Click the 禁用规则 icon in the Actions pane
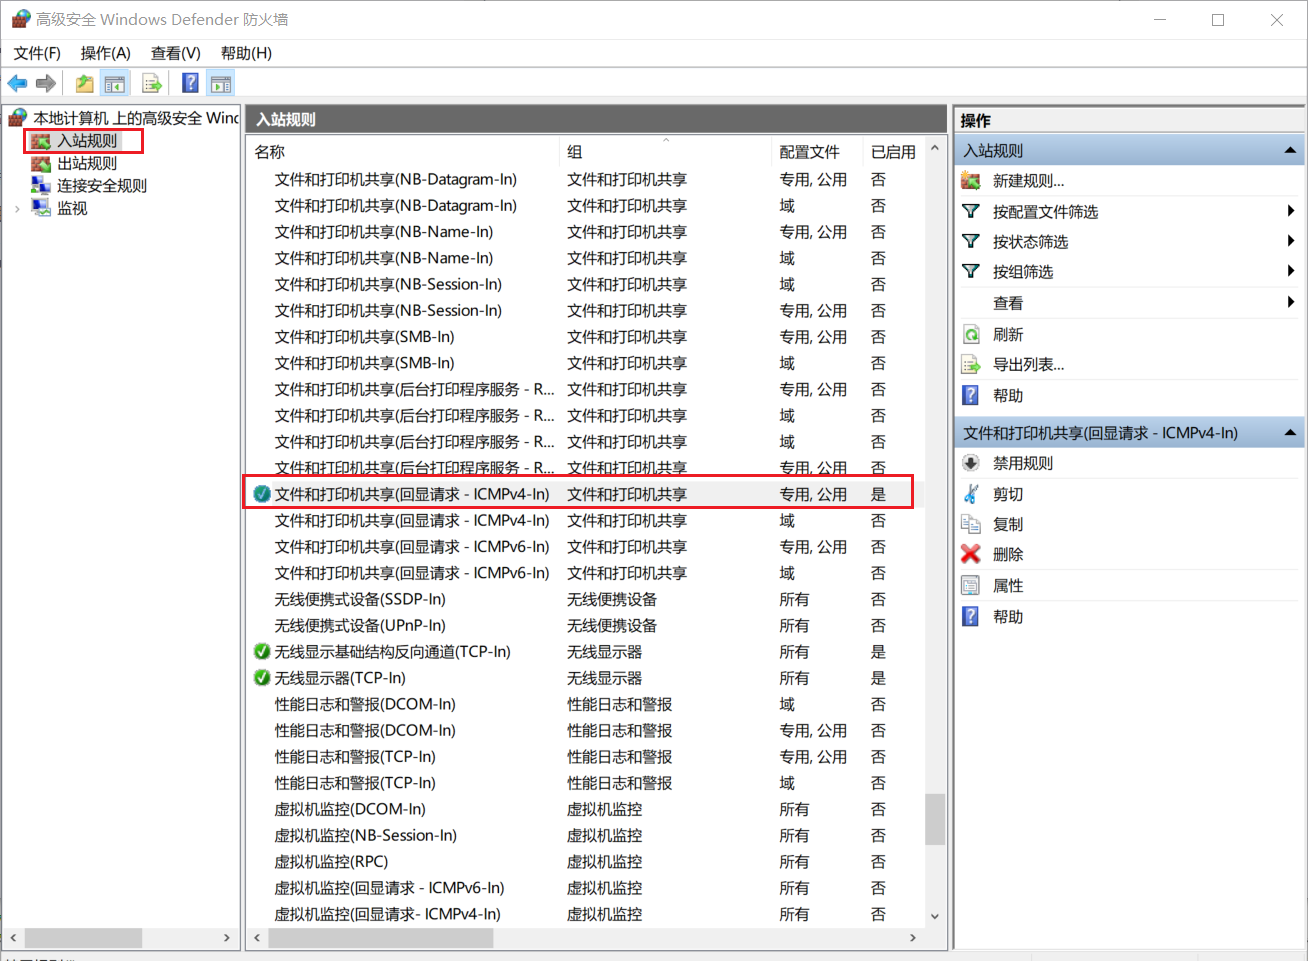Image resolution: width=1308 pixels, height=961 pixels. click(x=970, y=463)
